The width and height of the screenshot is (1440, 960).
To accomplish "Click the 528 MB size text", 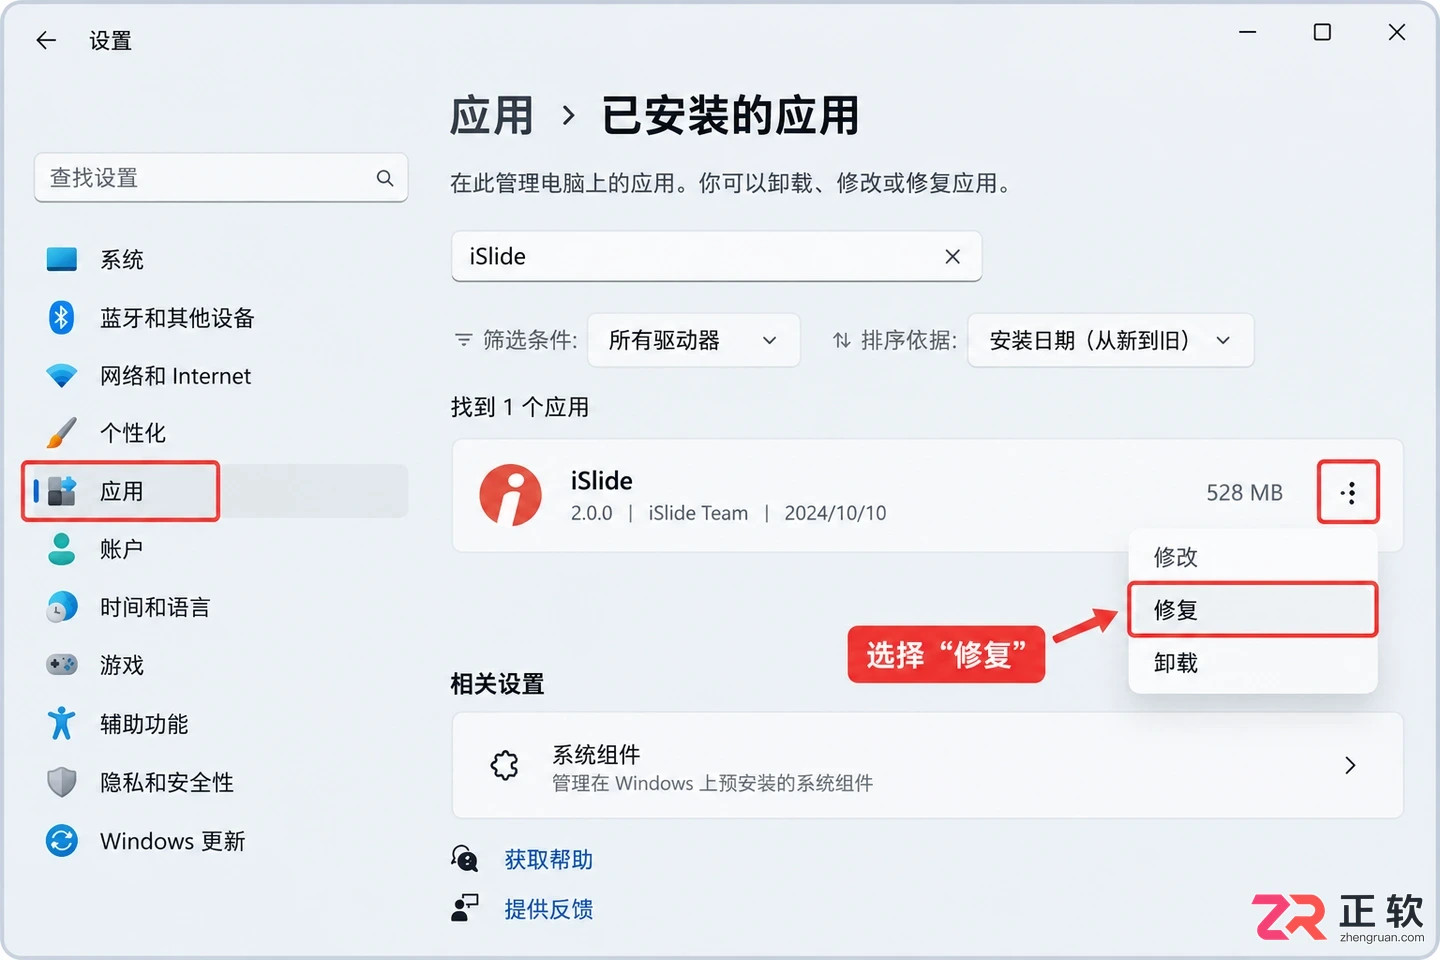I will (x=1244, y=493).
